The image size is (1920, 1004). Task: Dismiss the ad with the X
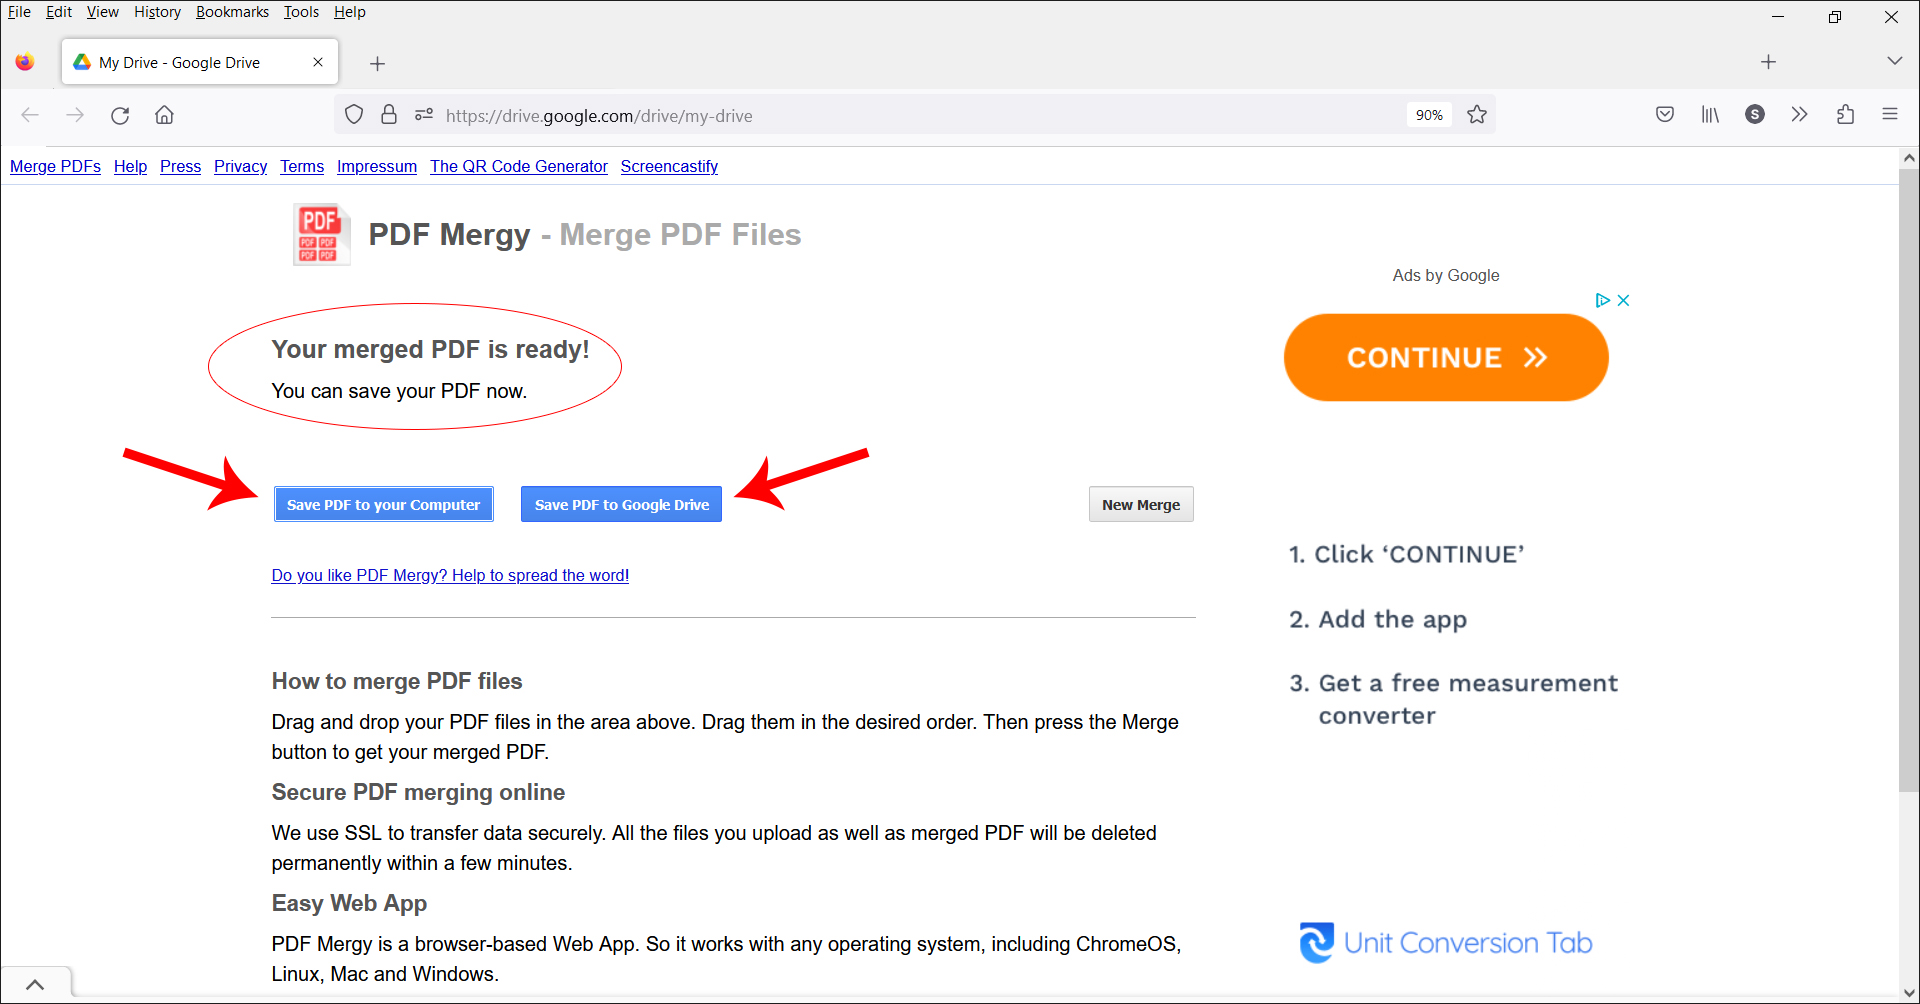(1622, 299)
